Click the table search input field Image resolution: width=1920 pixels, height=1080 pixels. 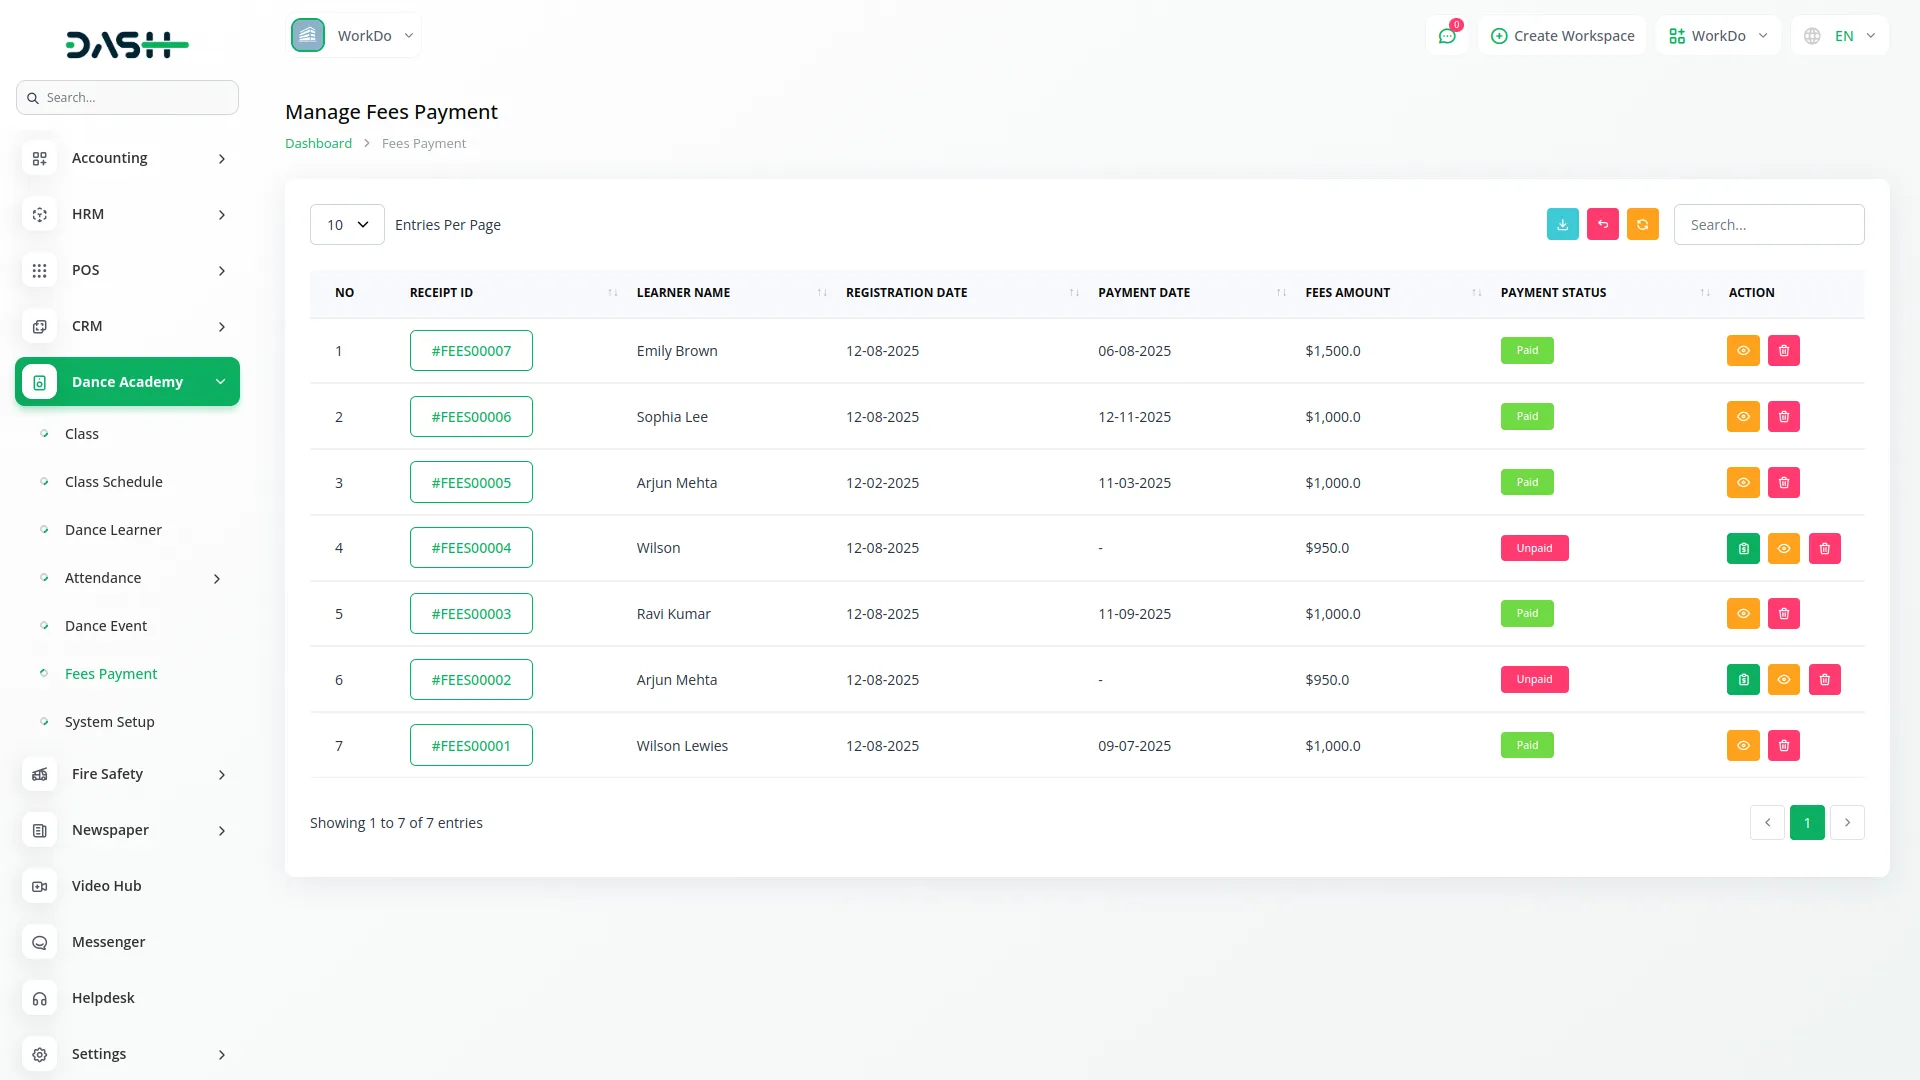[1768, 225]
